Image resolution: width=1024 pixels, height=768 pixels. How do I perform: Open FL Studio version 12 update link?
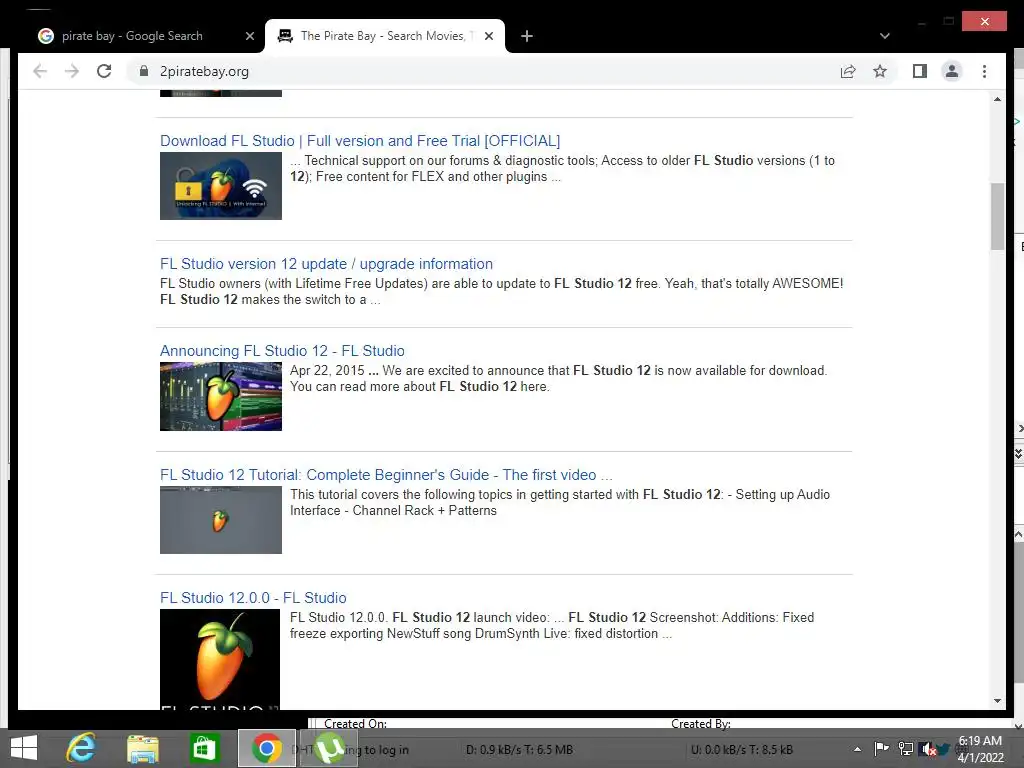click(327, 264)
